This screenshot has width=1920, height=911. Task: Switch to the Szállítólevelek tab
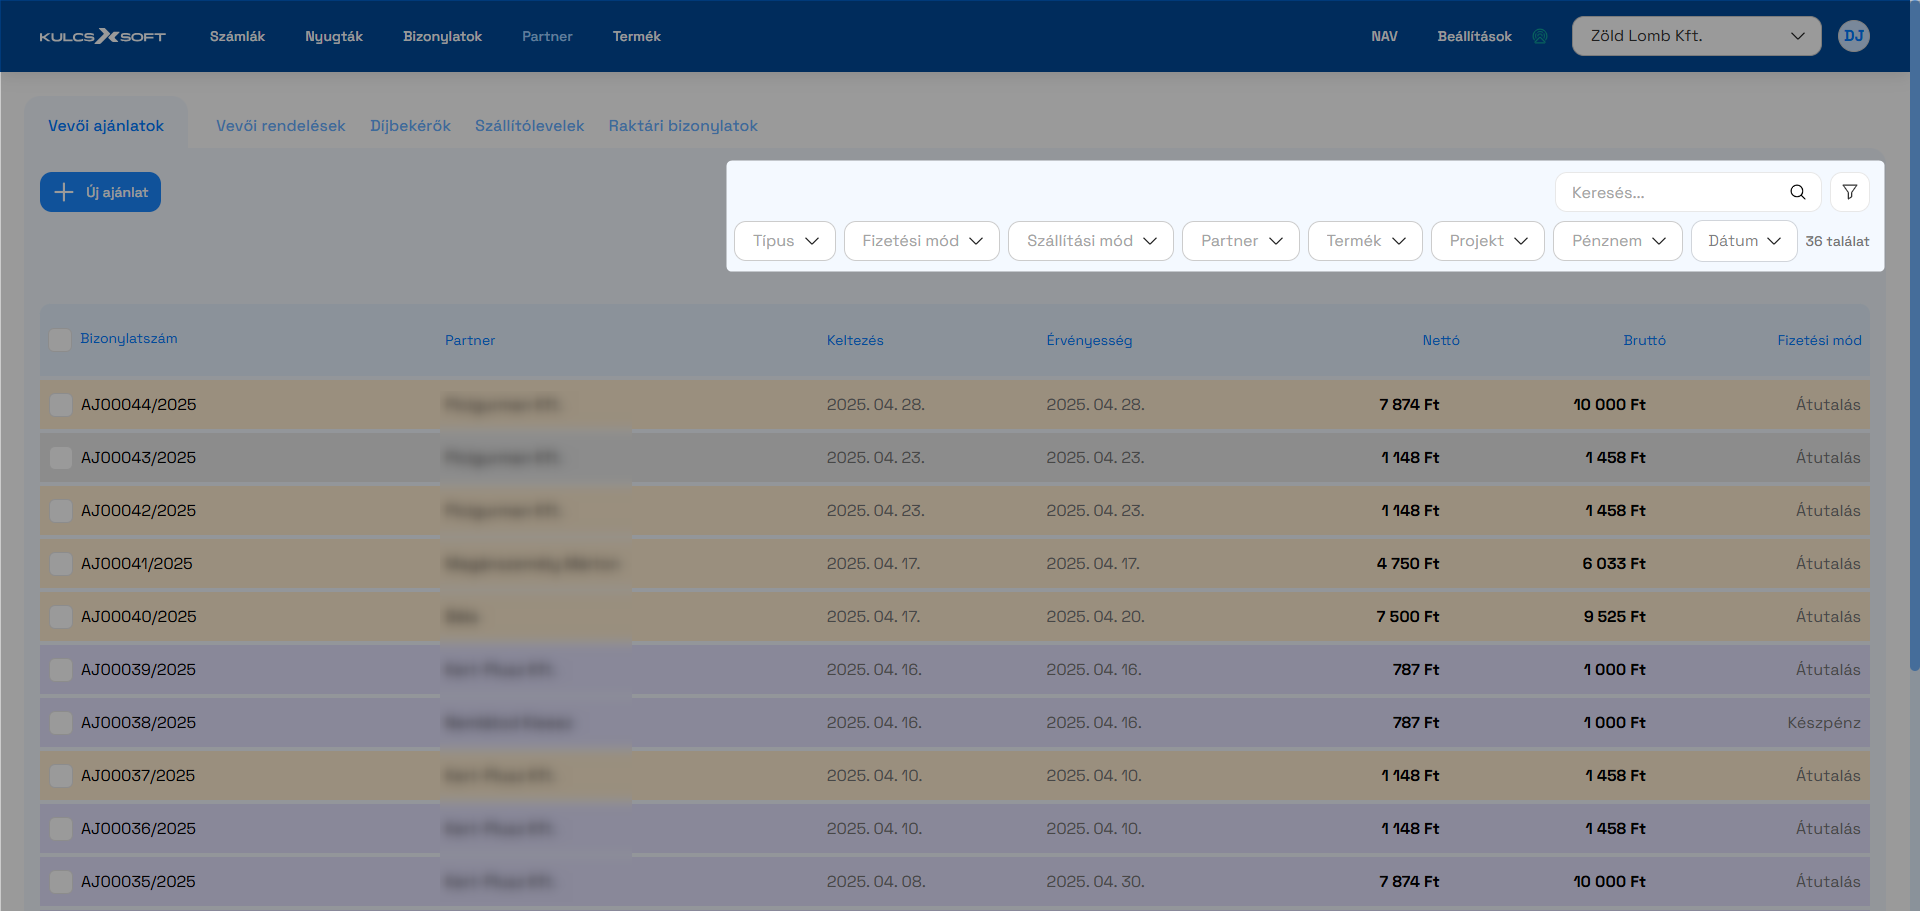coord(529,126)
